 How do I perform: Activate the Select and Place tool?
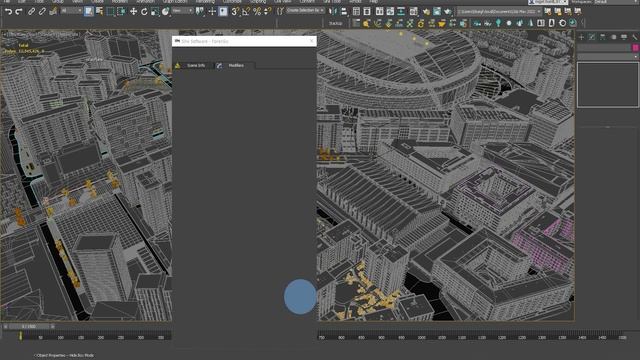(x=165, y=11)
